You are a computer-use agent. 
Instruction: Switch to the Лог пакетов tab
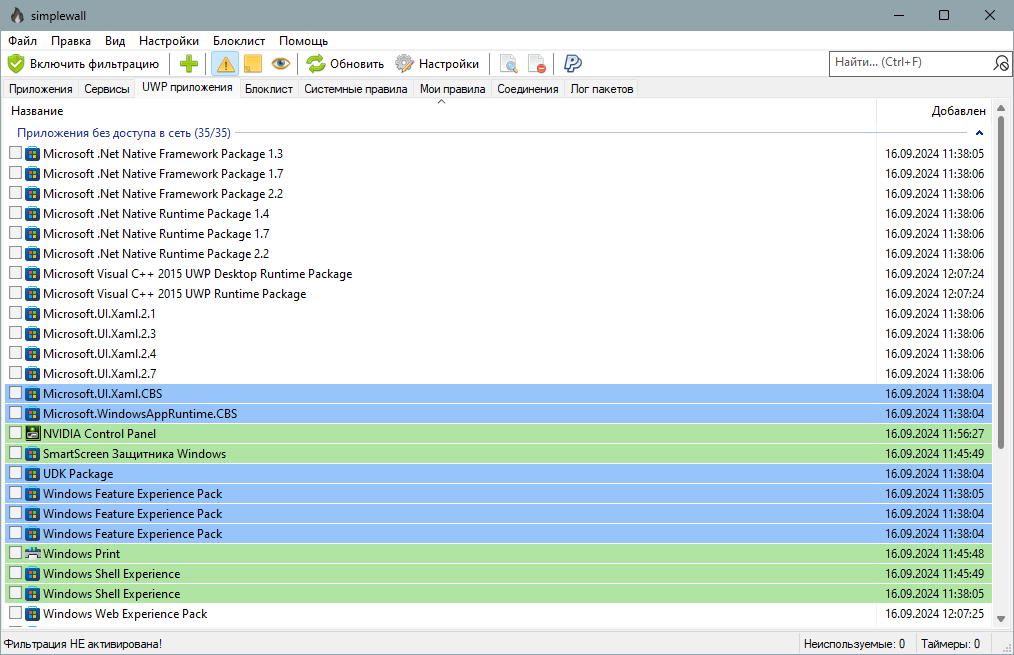pos(601,89)
